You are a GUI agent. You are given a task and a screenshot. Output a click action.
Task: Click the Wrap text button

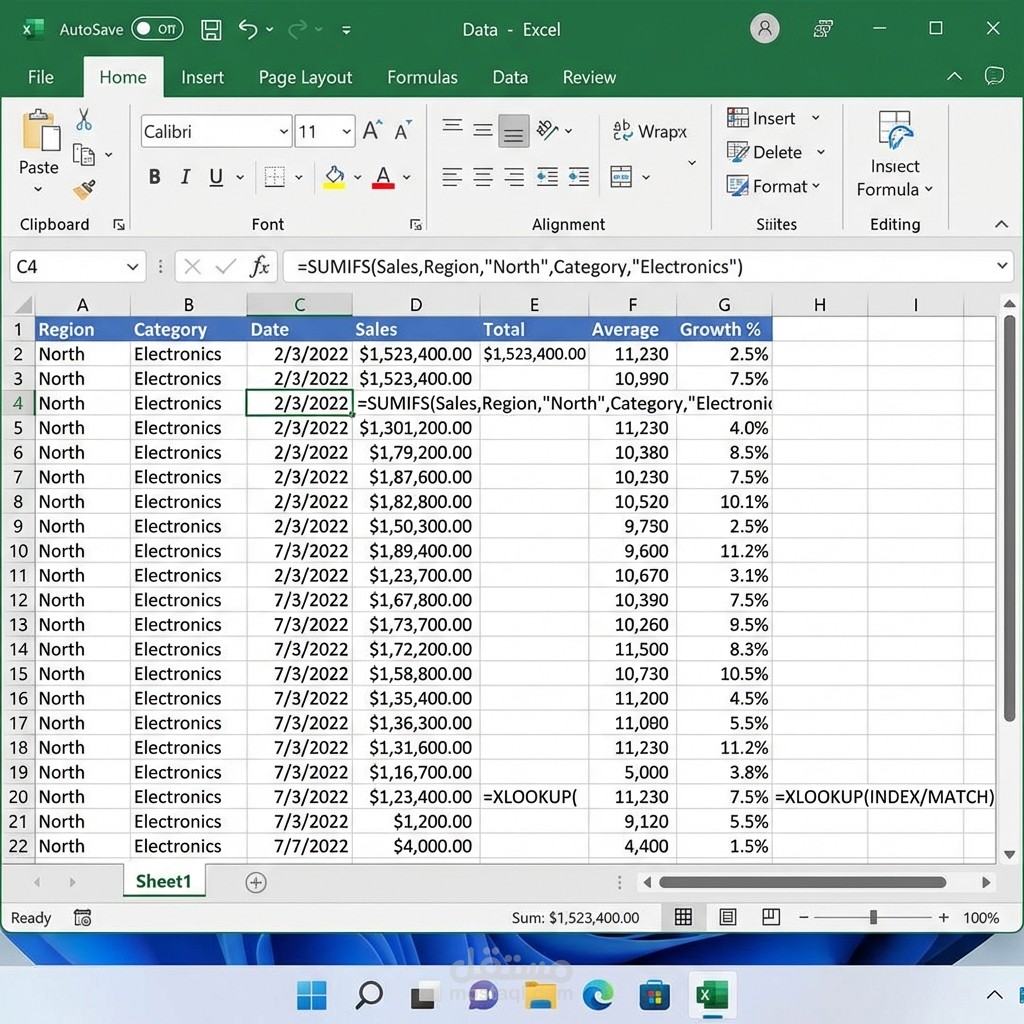pos(650,131)
